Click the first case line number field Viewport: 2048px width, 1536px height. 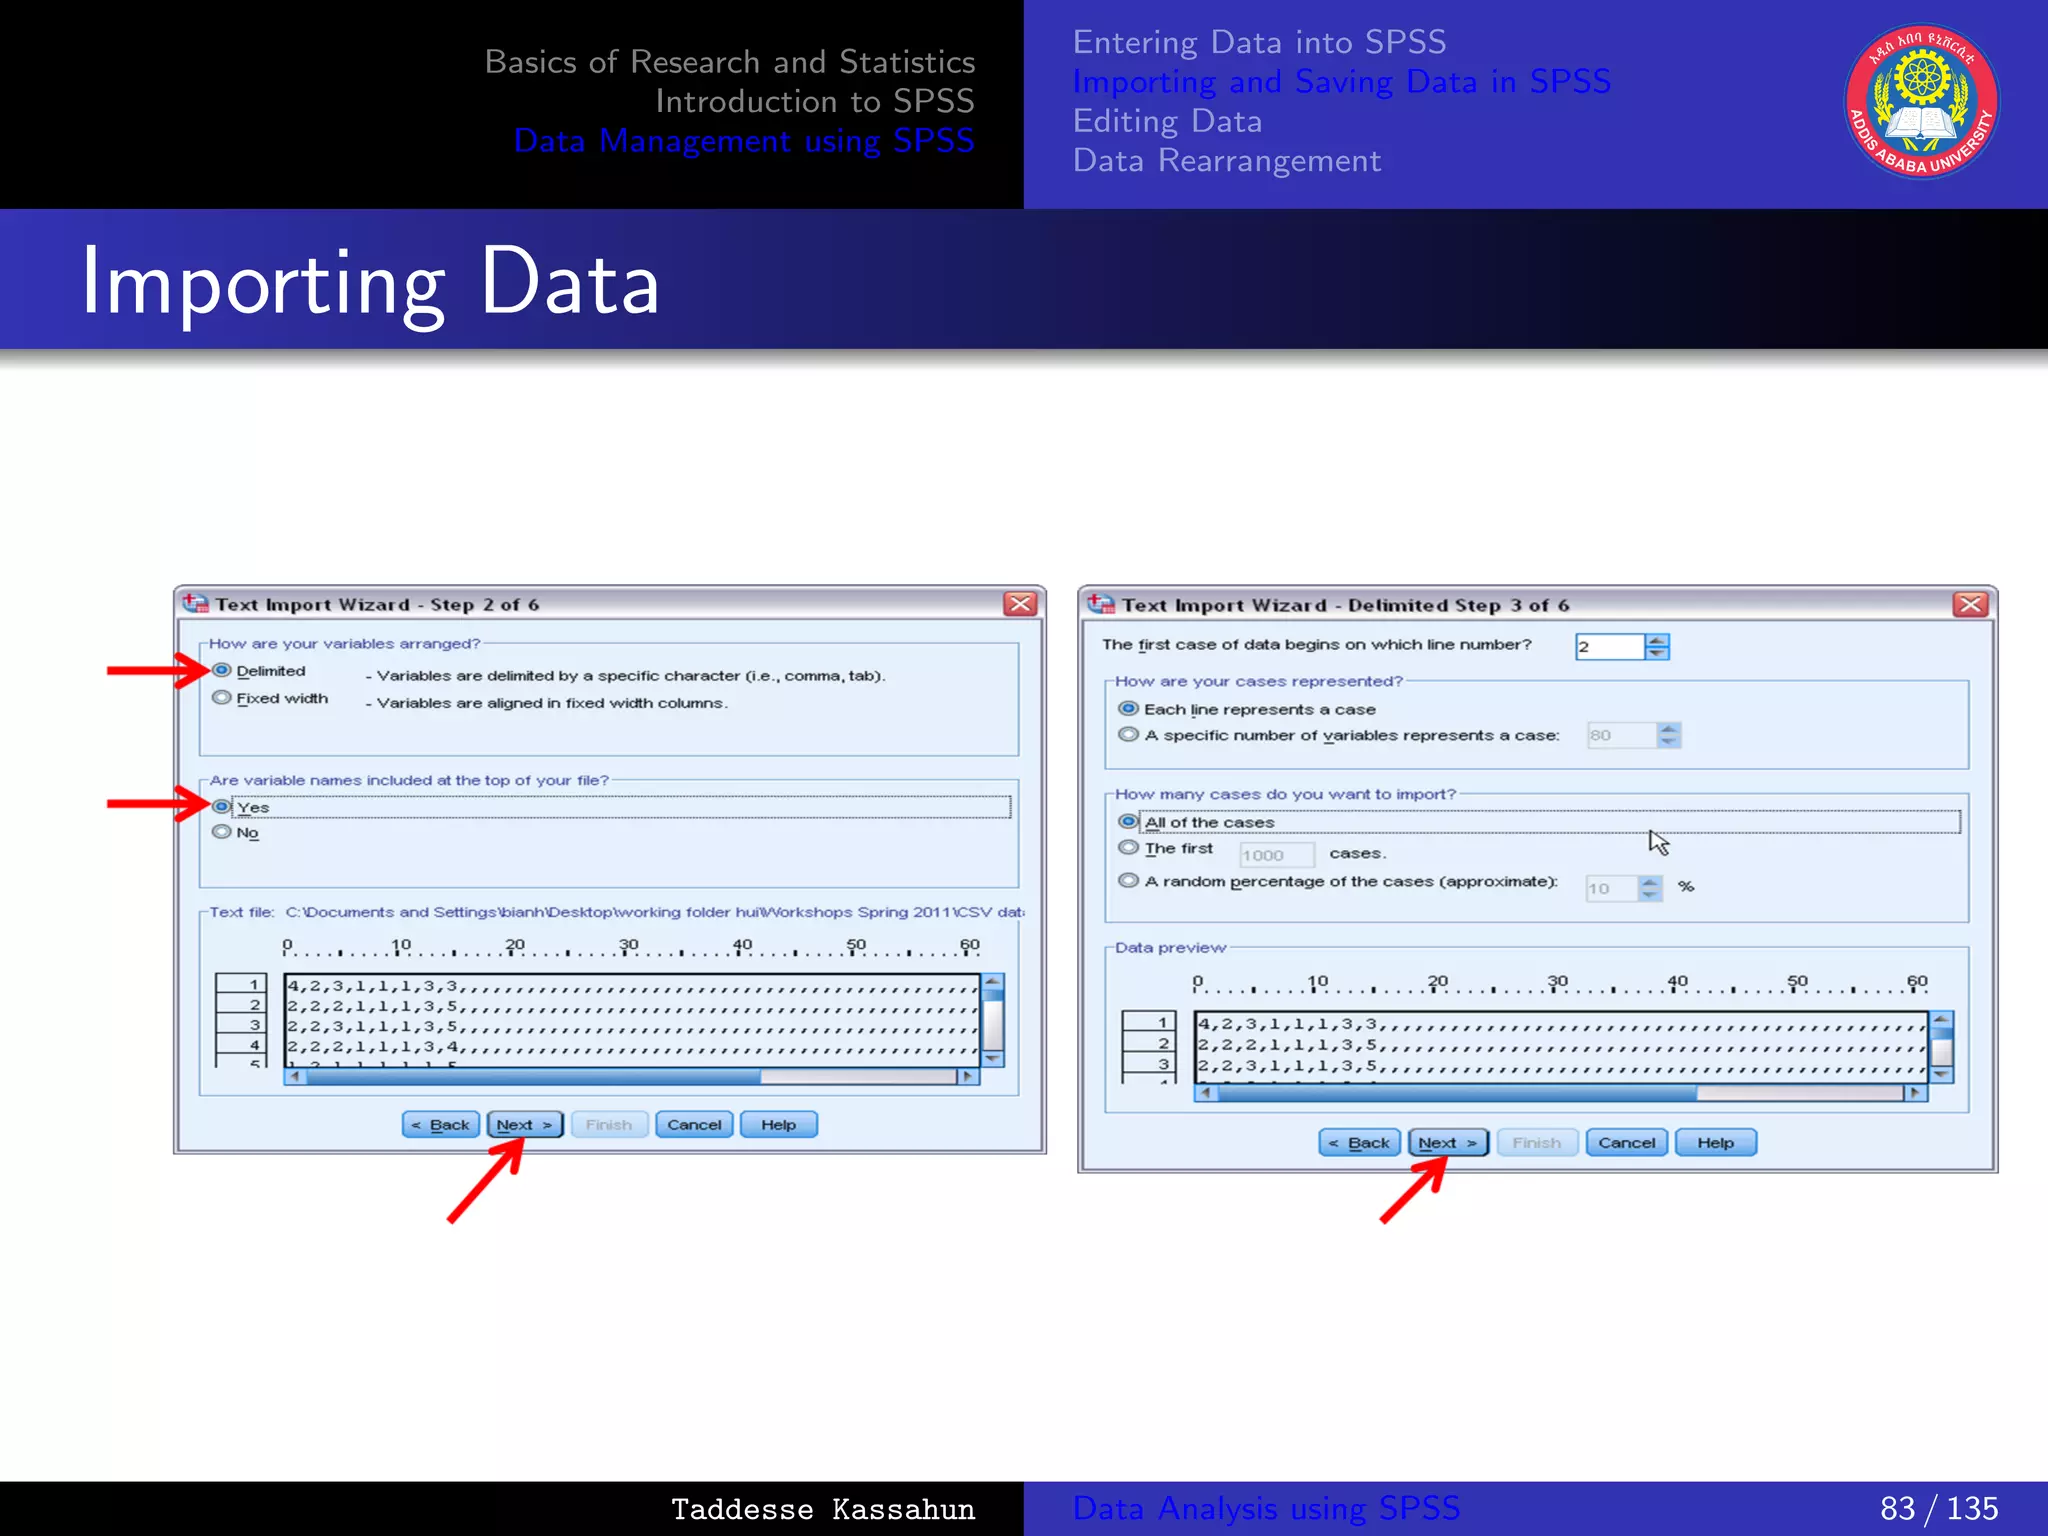tap(1609, 647)
